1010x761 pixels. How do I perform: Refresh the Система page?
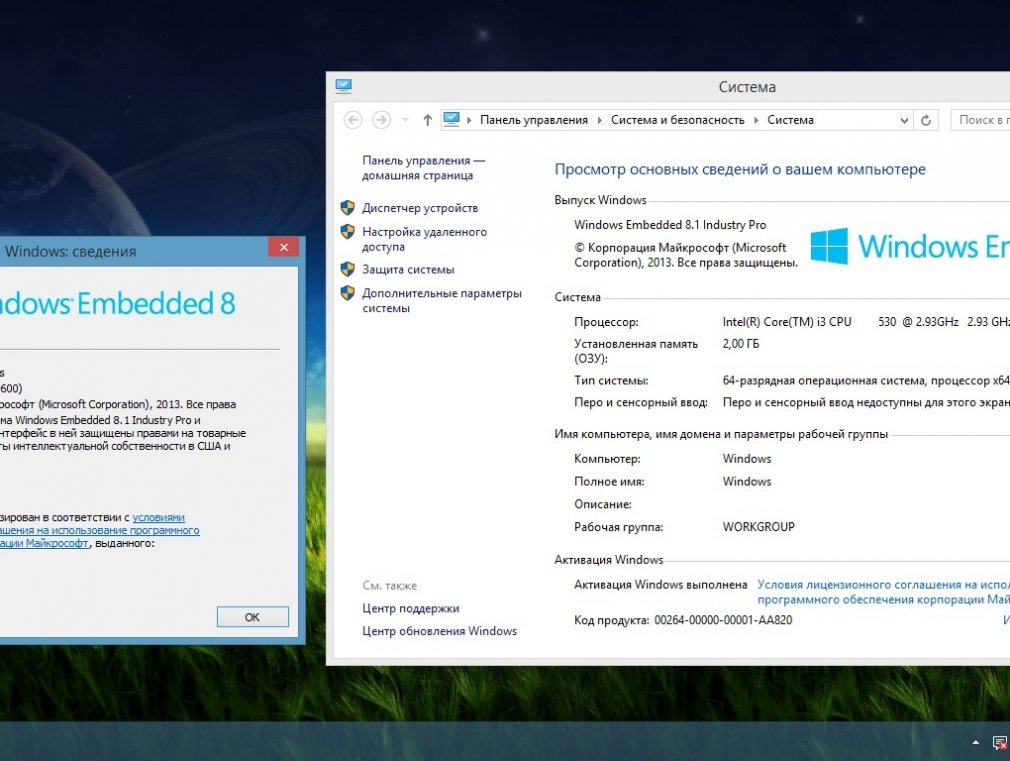(x=926, y=120)
